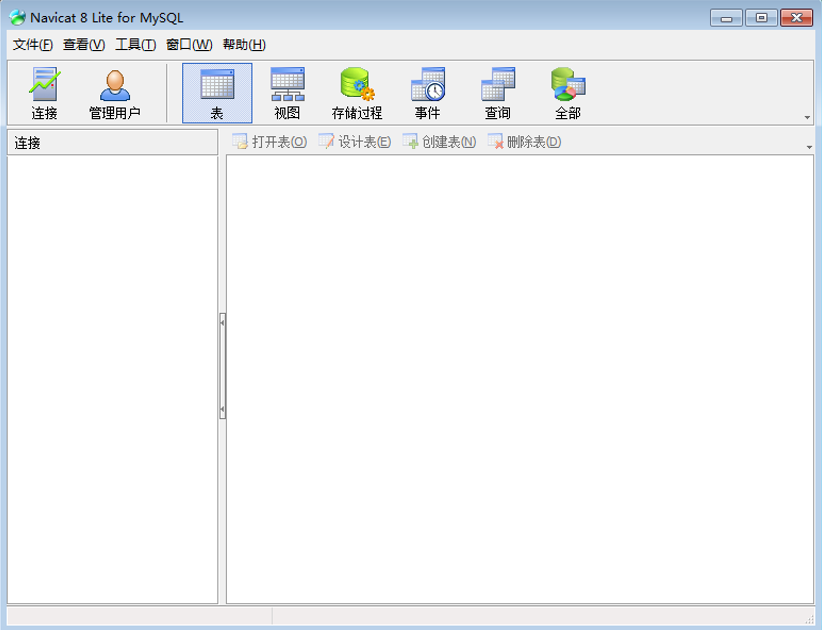Expand main toolbar overflow arrow
The height and width of the screenshot is (630, 822).
click(807, 117)
